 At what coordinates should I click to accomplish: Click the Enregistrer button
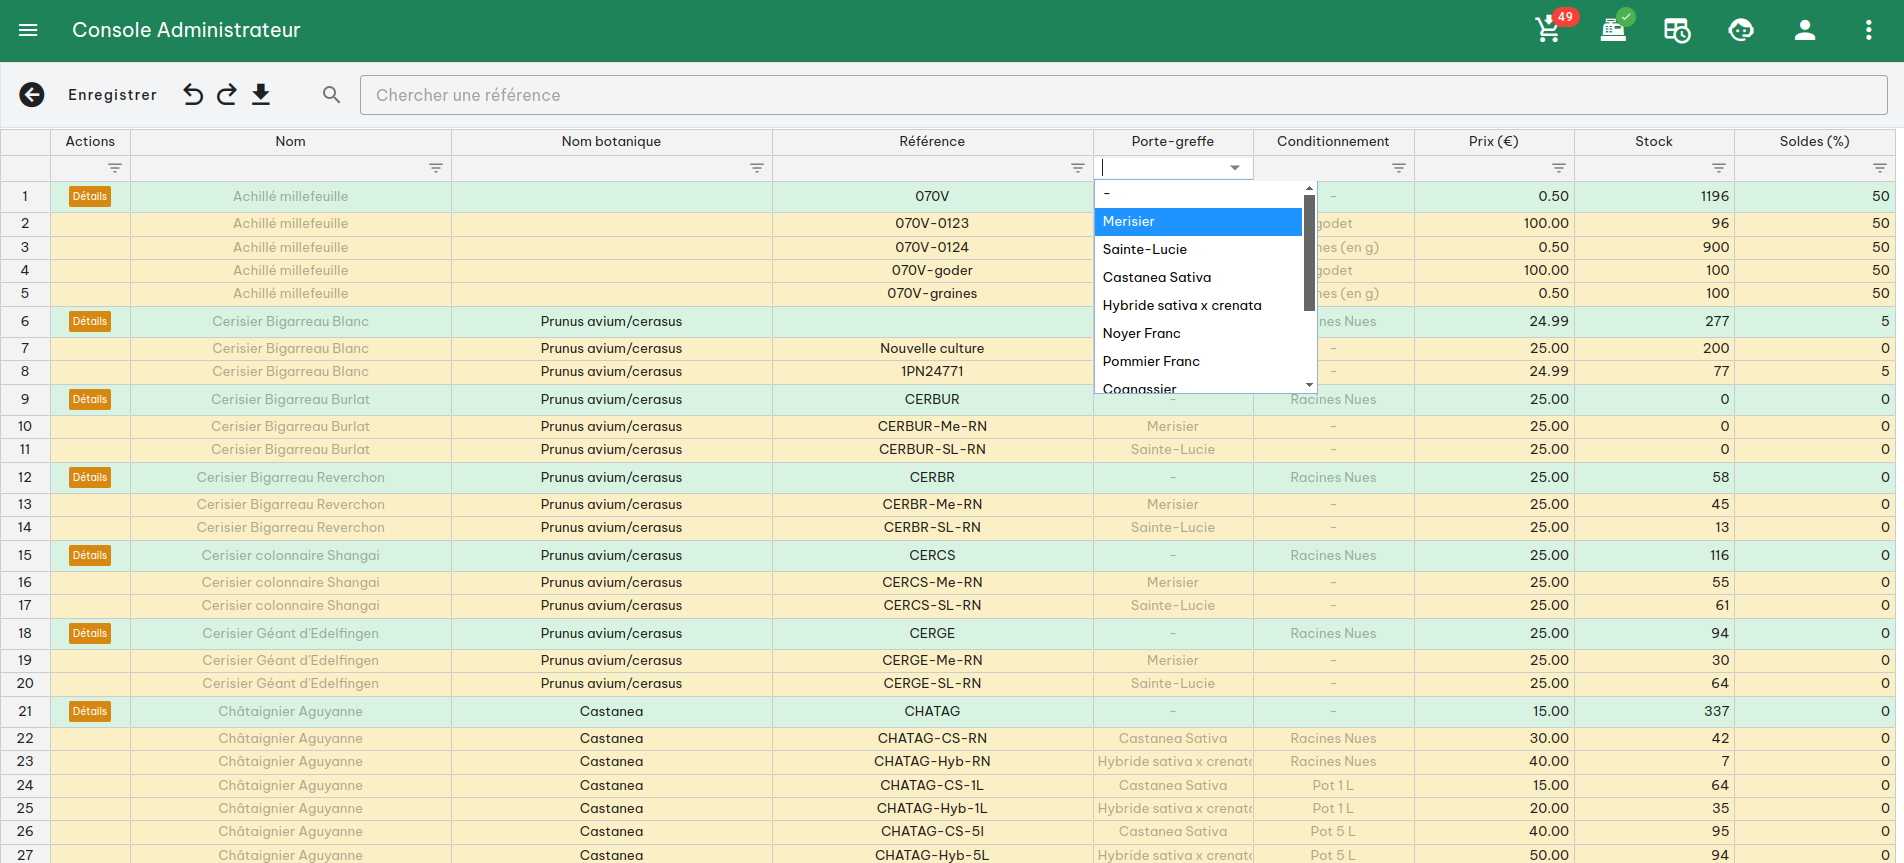coord(112,95)
